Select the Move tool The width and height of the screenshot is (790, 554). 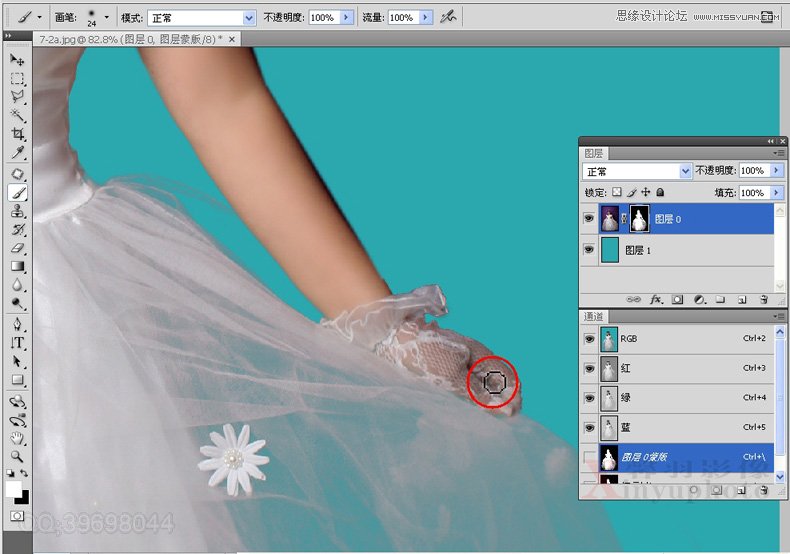click(x=18, y=60)
